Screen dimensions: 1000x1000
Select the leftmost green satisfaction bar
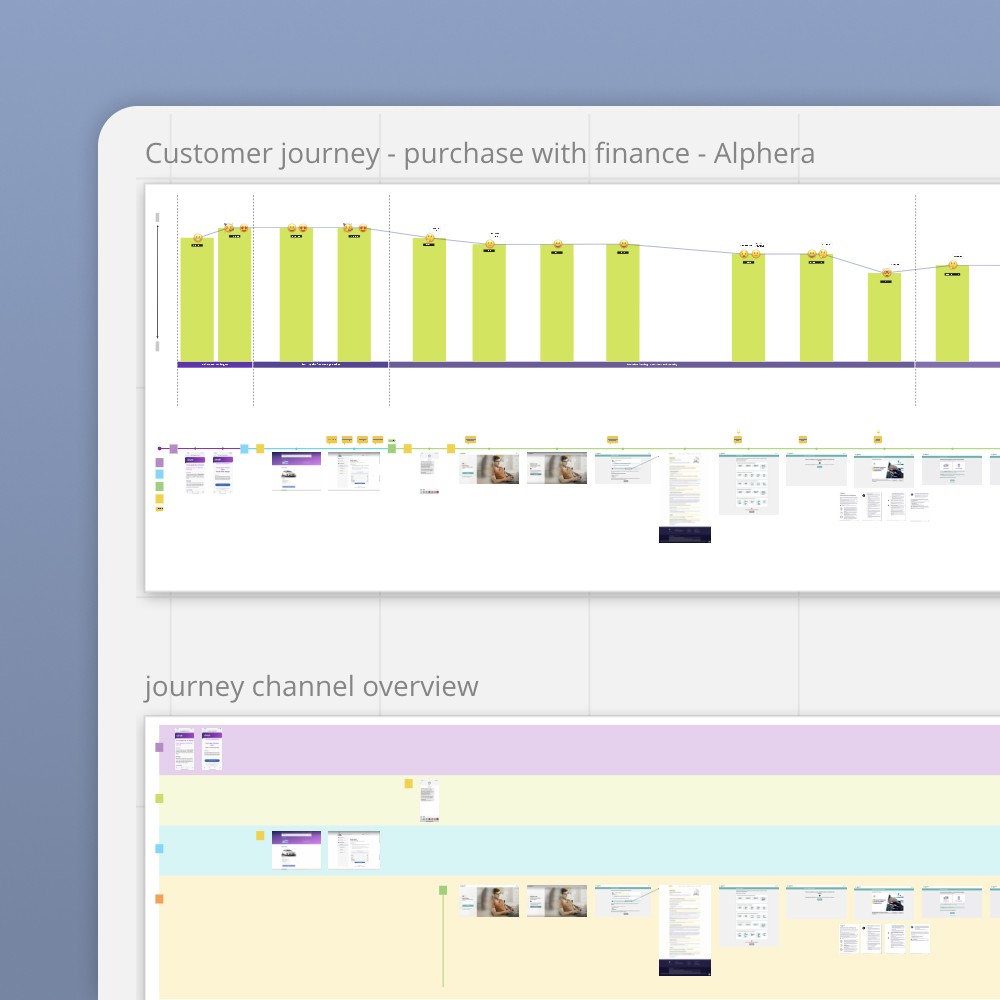pos(197,300)
